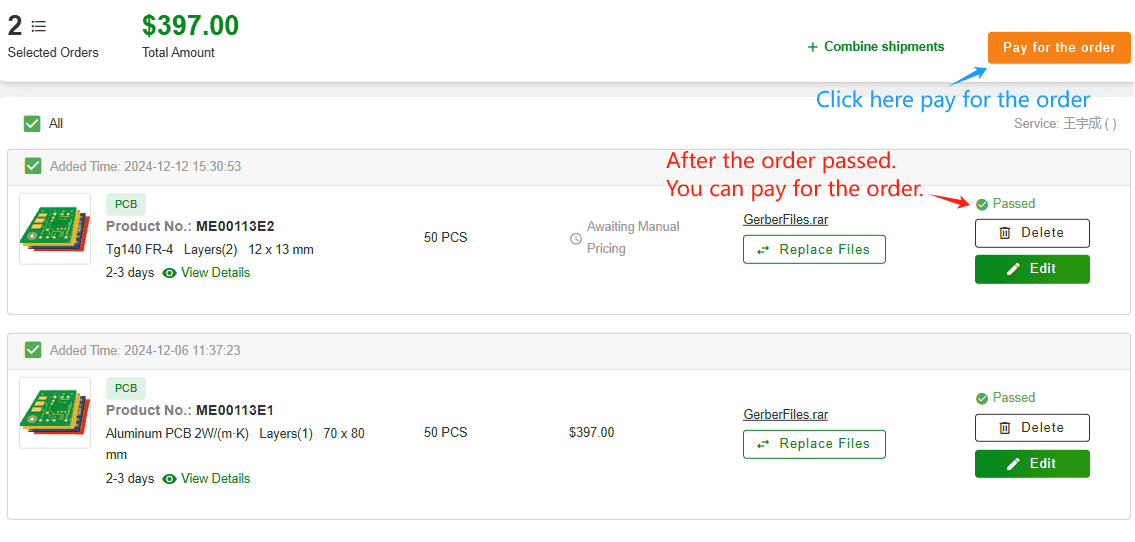The image size is (1135, 542).
Task: Click the eye icon for the ME00113E1 View Details
Action: [x=170, y=478]
